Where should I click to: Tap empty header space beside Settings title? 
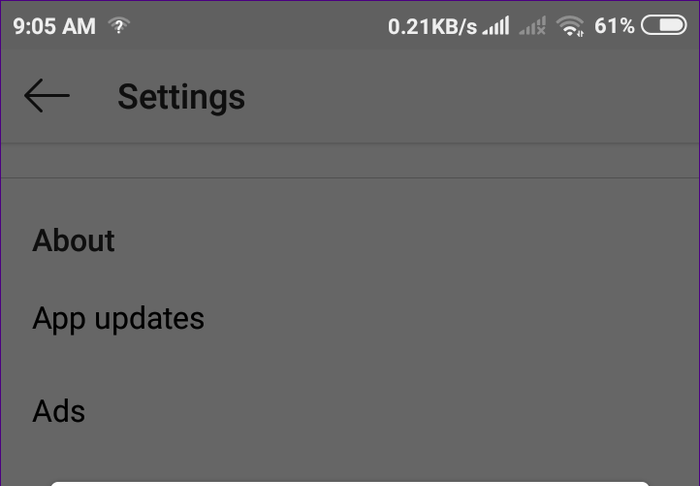[x=469, y=96]
